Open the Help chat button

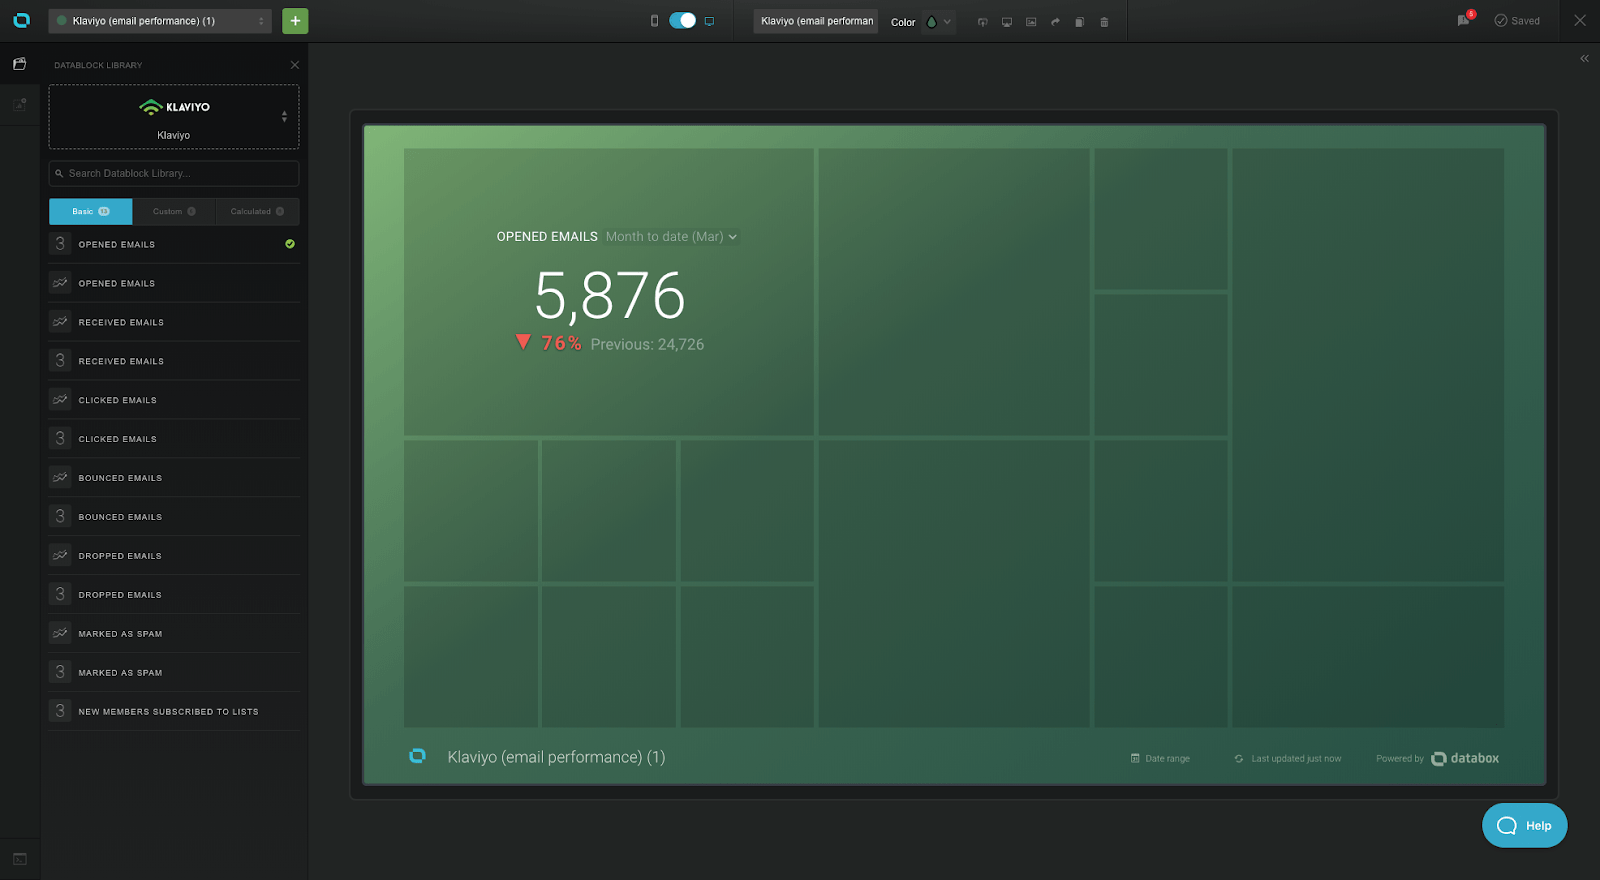(1524, 825)
